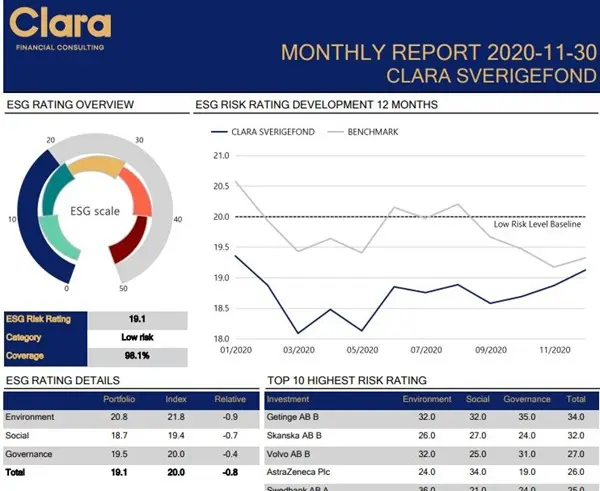The height and width of the screenshot is (491, 600).
Task: Click the ESG RISK RATING DEVELOPMENT 12 MONTHS heading
Action: 316,104
